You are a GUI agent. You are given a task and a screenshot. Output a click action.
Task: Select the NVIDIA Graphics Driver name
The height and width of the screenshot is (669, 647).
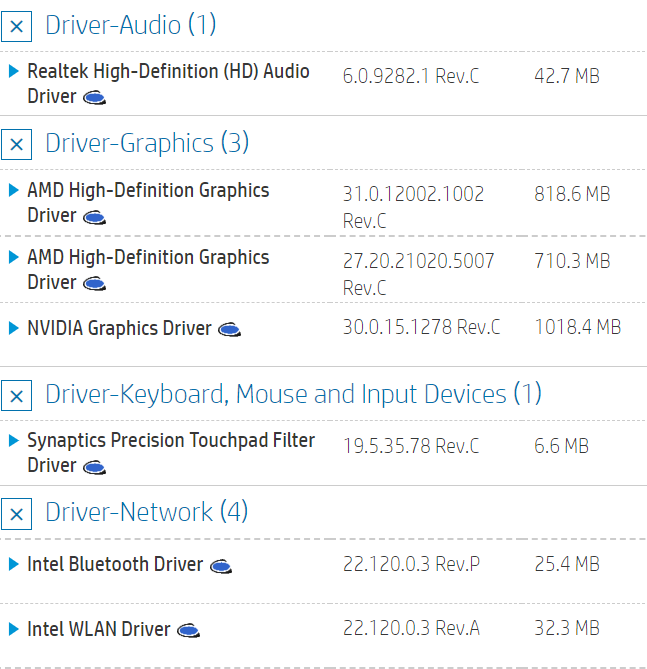(x=119, y=328)
